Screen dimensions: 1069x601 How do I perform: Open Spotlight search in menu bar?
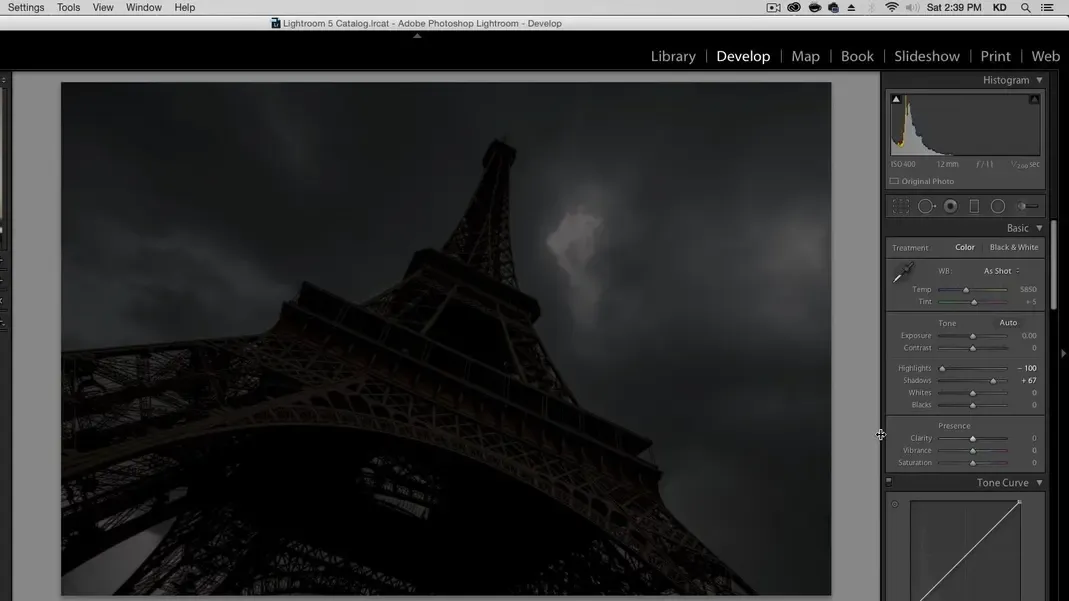(1025, 7)
